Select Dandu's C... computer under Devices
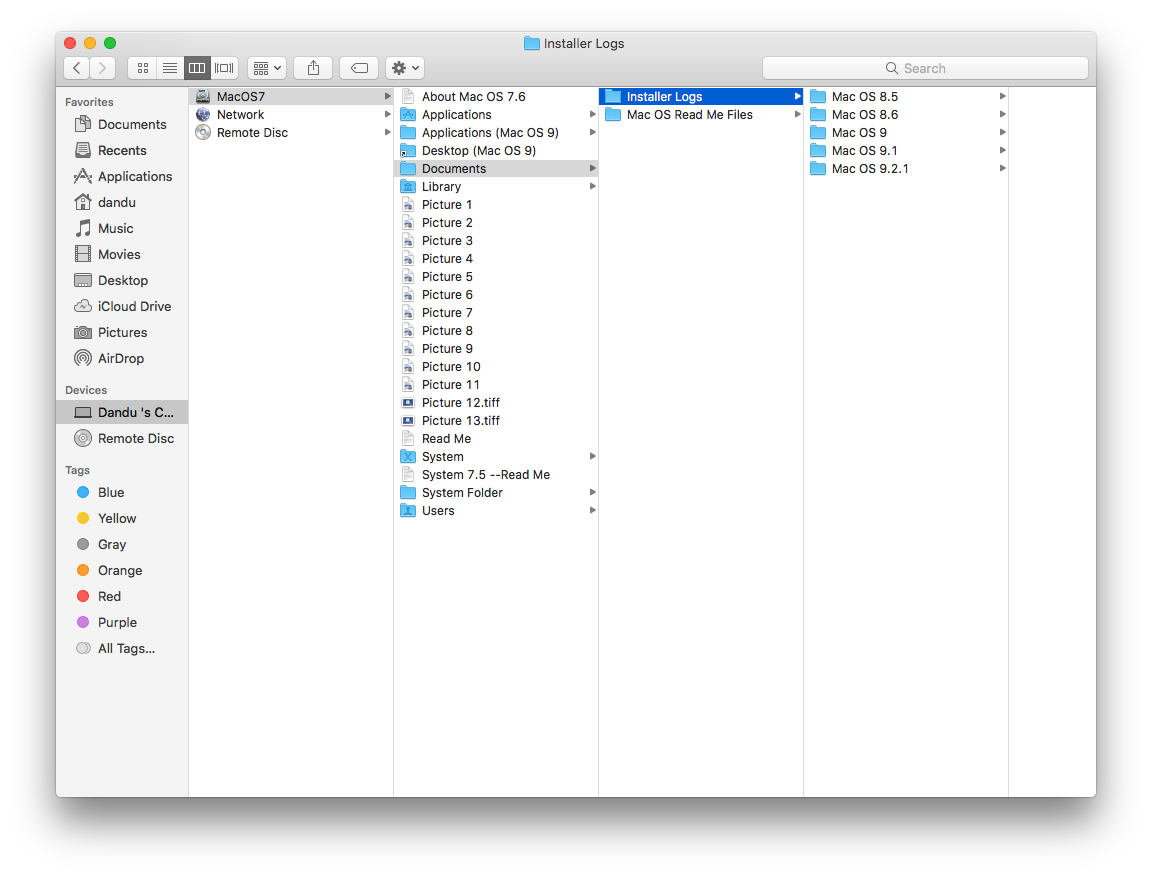This screenshot has width=1152, height=877. (x=122, y=412)
